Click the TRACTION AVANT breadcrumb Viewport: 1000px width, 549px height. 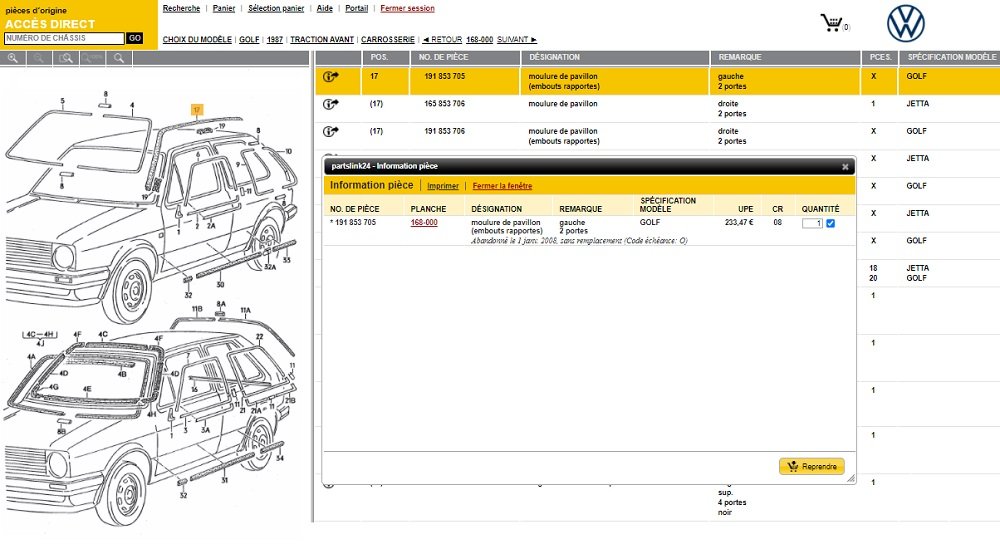[322, 40]
